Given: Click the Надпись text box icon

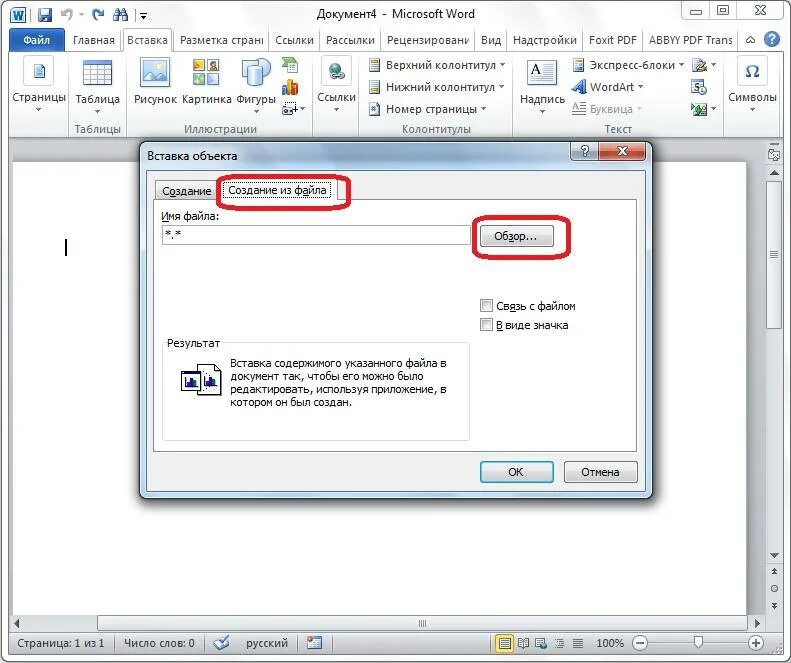Looking at the screenshot, I should point(542,73).
